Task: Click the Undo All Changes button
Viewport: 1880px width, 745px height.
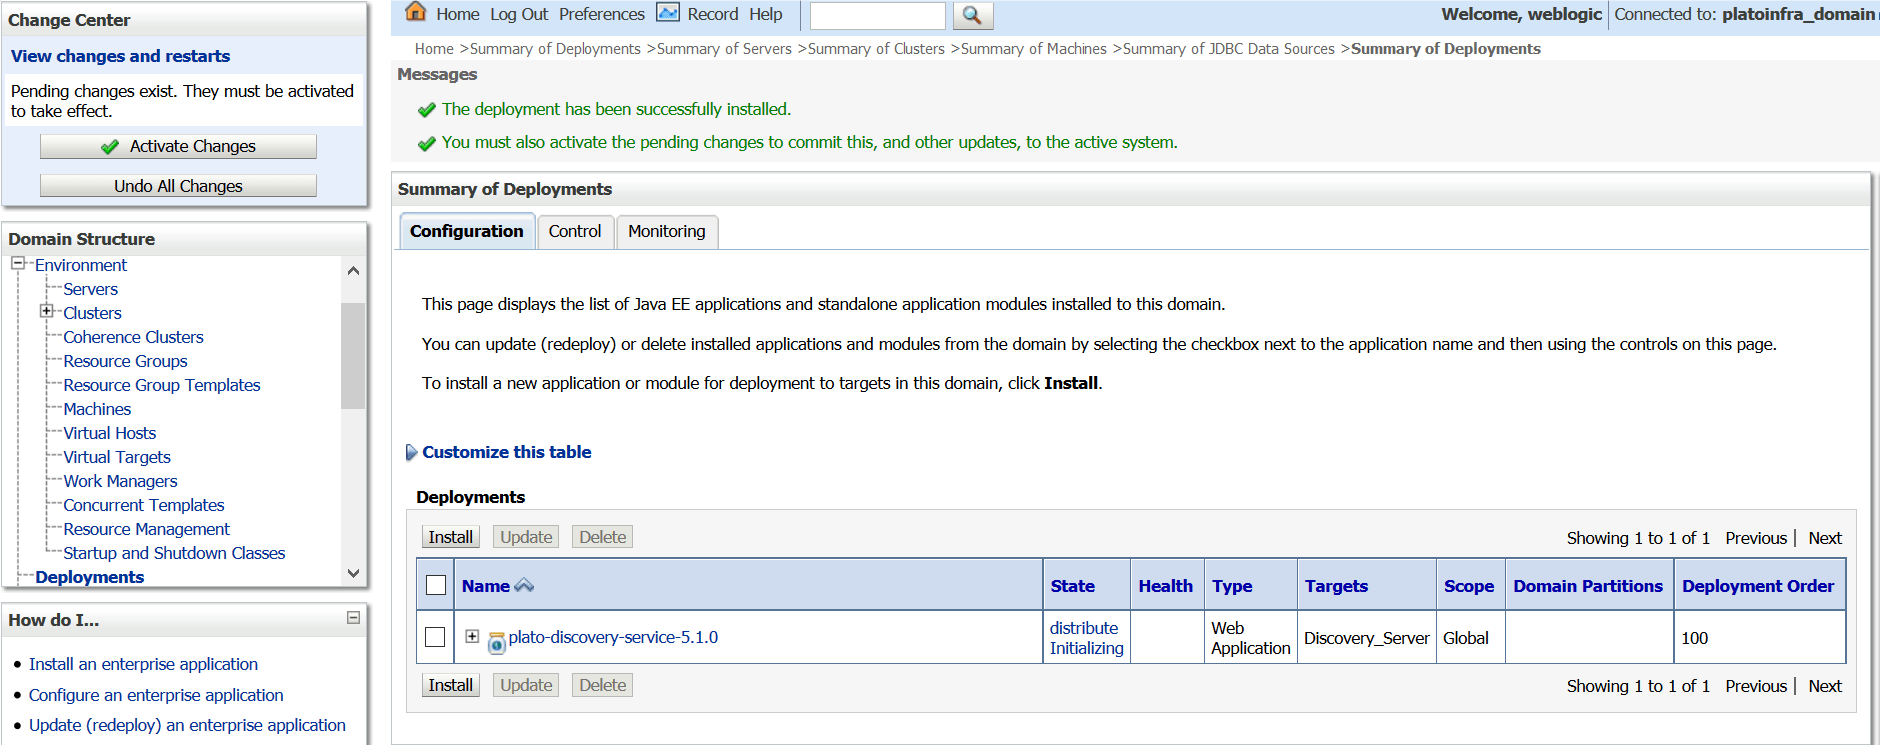Action: point(178,186)
